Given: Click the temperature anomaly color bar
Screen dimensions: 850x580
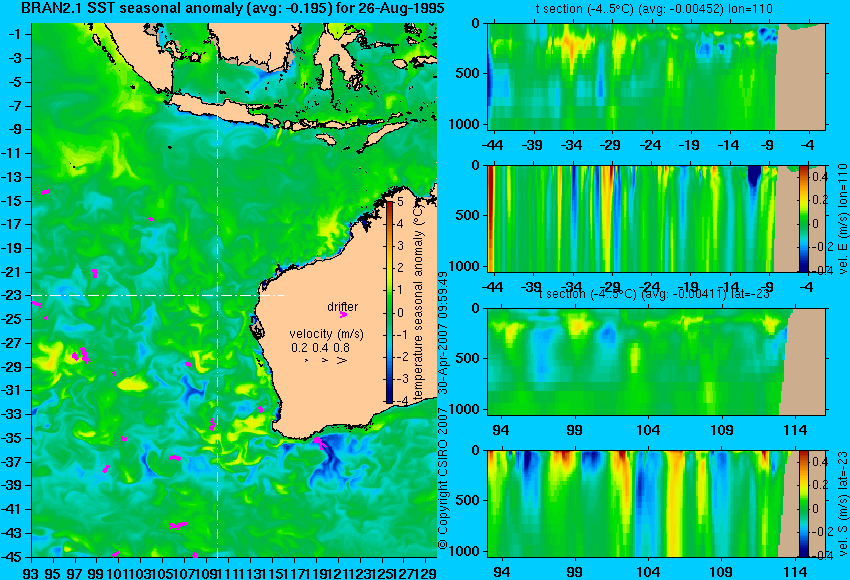Looking at the screenshot, I should pyautogui.click(x=389, y=302).
